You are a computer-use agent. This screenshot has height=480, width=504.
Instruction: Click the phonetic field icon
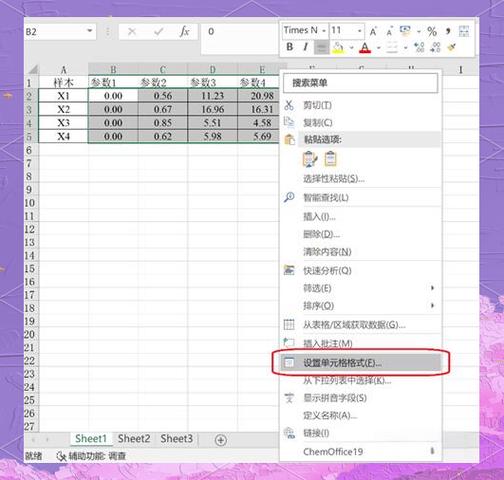tap(289, 397)
